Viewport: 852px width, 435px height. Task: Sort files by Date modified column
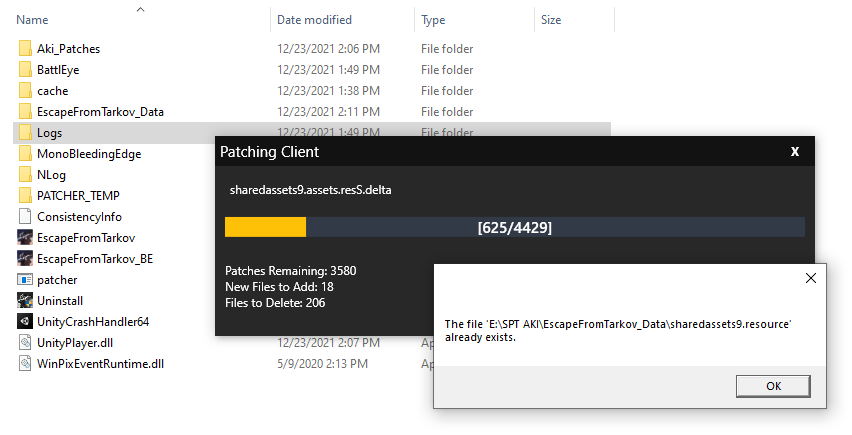[314, 20]
